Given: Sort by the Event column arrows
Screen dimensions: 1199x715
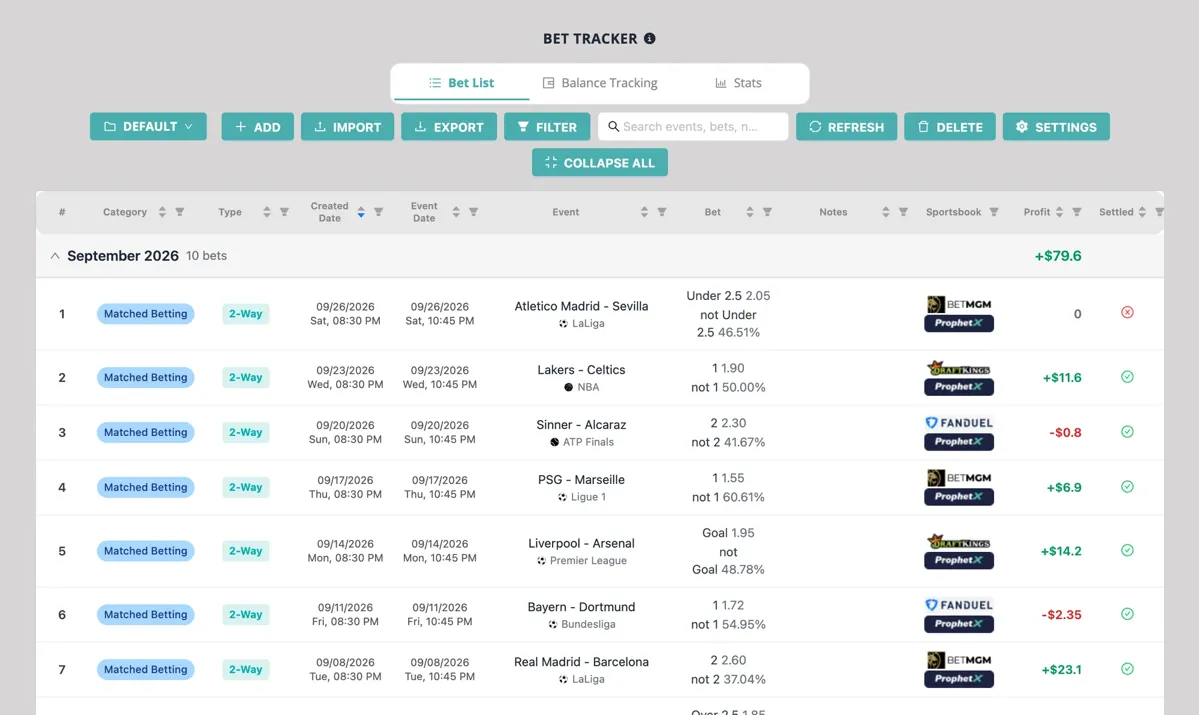Looking at the screenshot, I should pyautogui.click(x=645, y=212).
